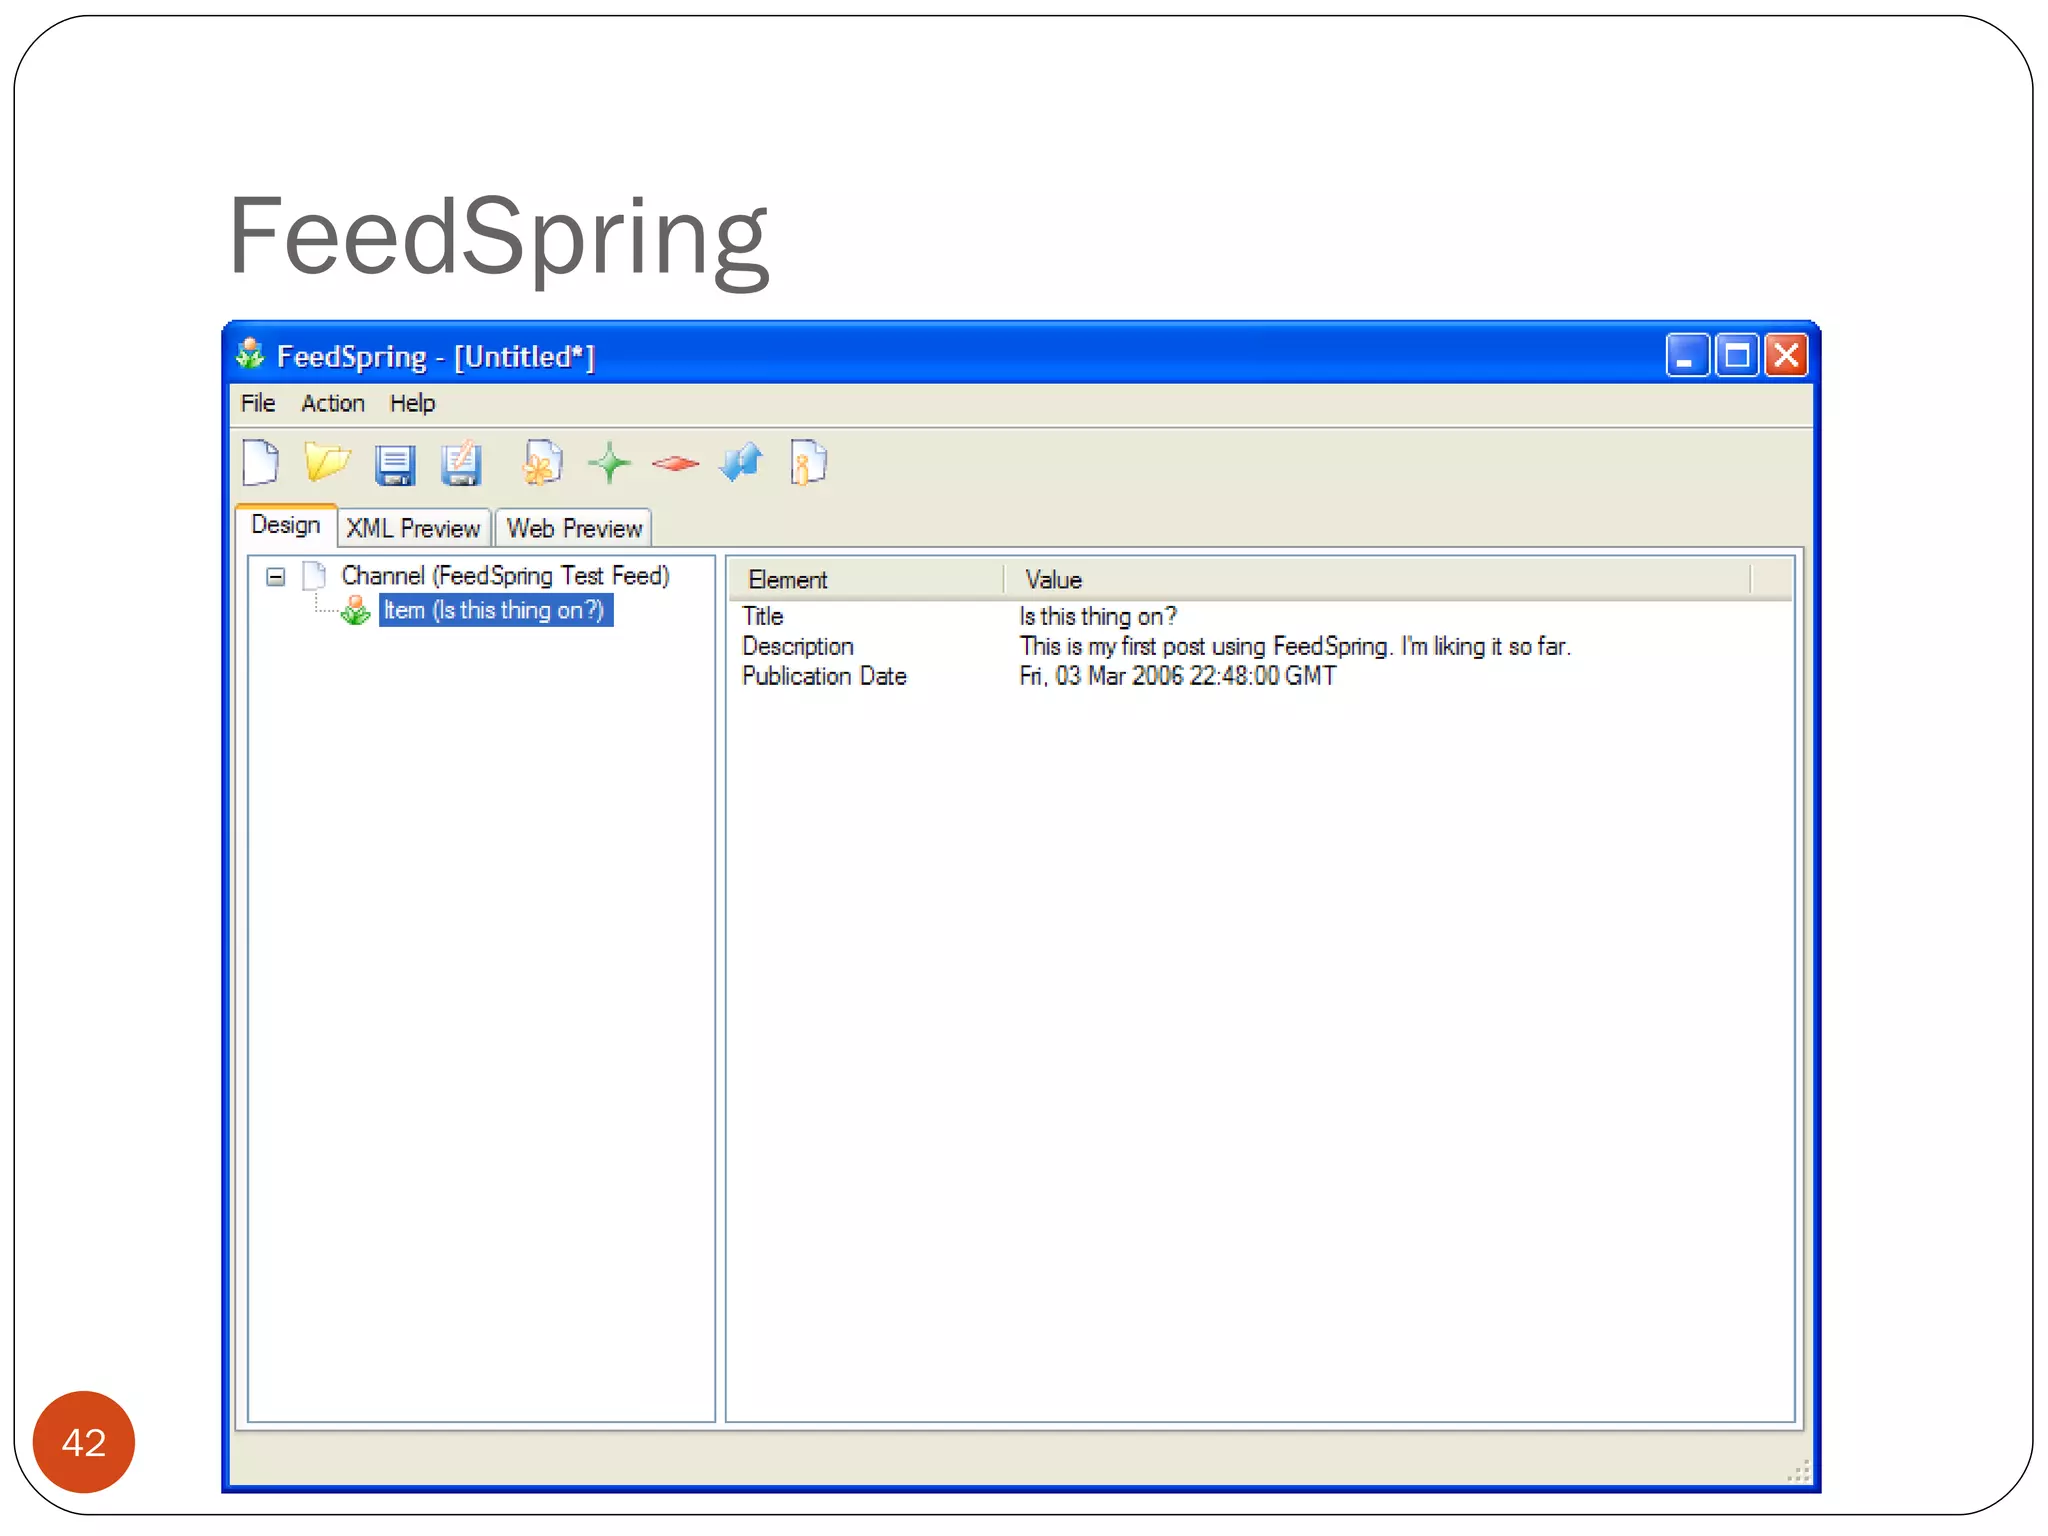Click the 'Fri, 03 Mar 2006 22:48:00 GMT' value
This screenshot has height=1536, width=2048.
(1177, 676)
